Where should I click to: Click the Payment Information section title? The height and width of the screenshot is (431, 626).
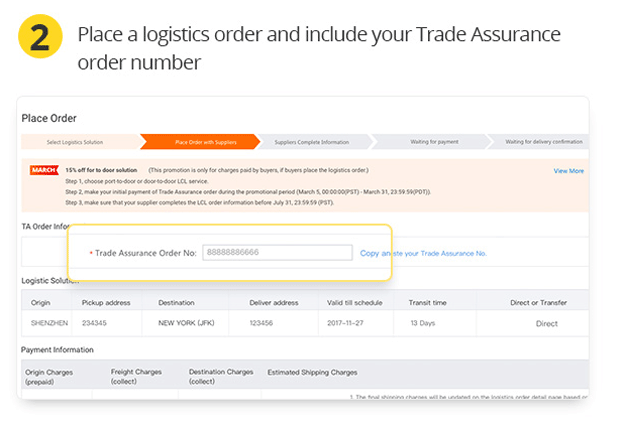tap(58, 350)
